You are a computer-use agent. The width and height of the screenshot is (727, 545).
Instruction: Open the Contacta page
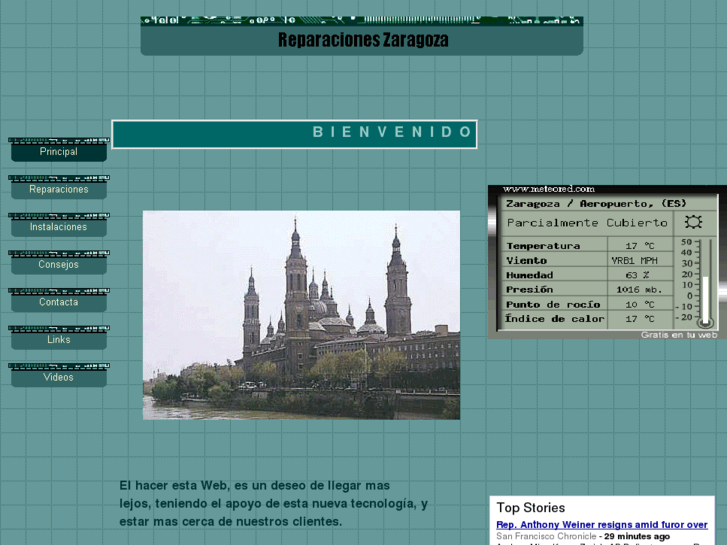tap(58, 302)
